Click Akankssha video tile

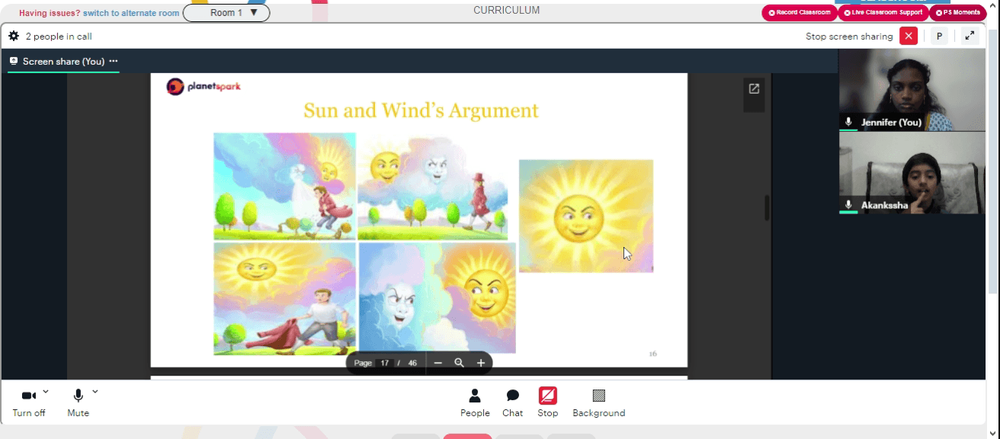tap(912, 173)
